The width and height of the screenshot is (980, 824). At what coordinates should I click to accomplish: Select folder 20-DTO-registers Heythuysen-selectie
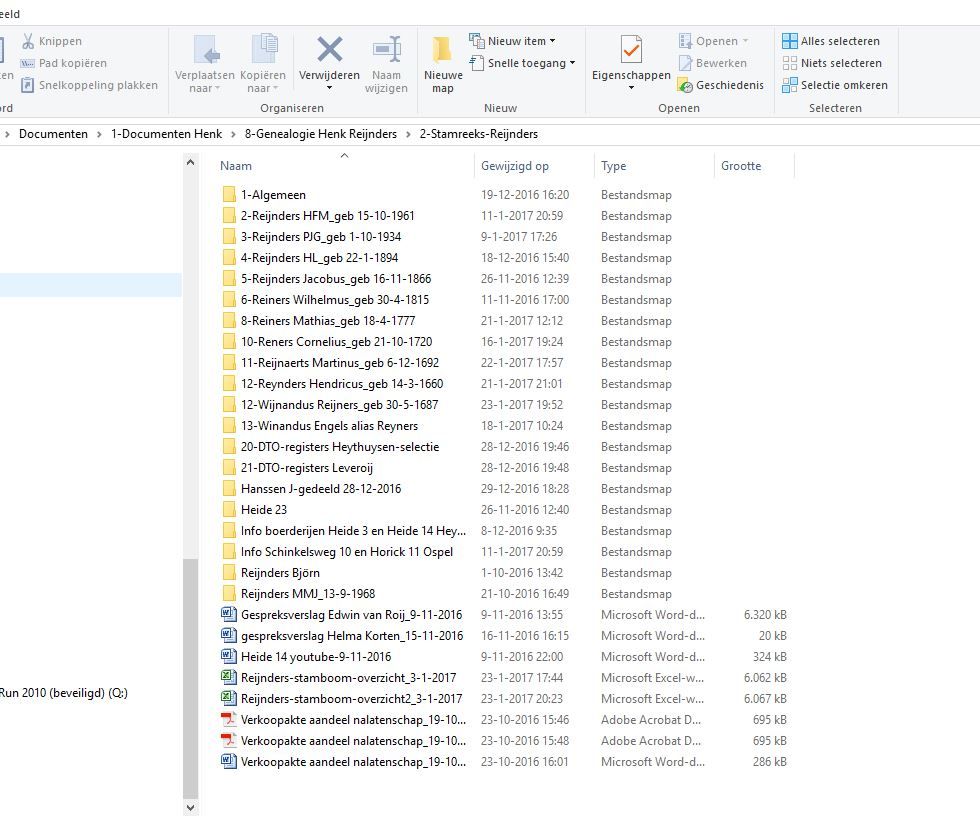tap(340, 447)
